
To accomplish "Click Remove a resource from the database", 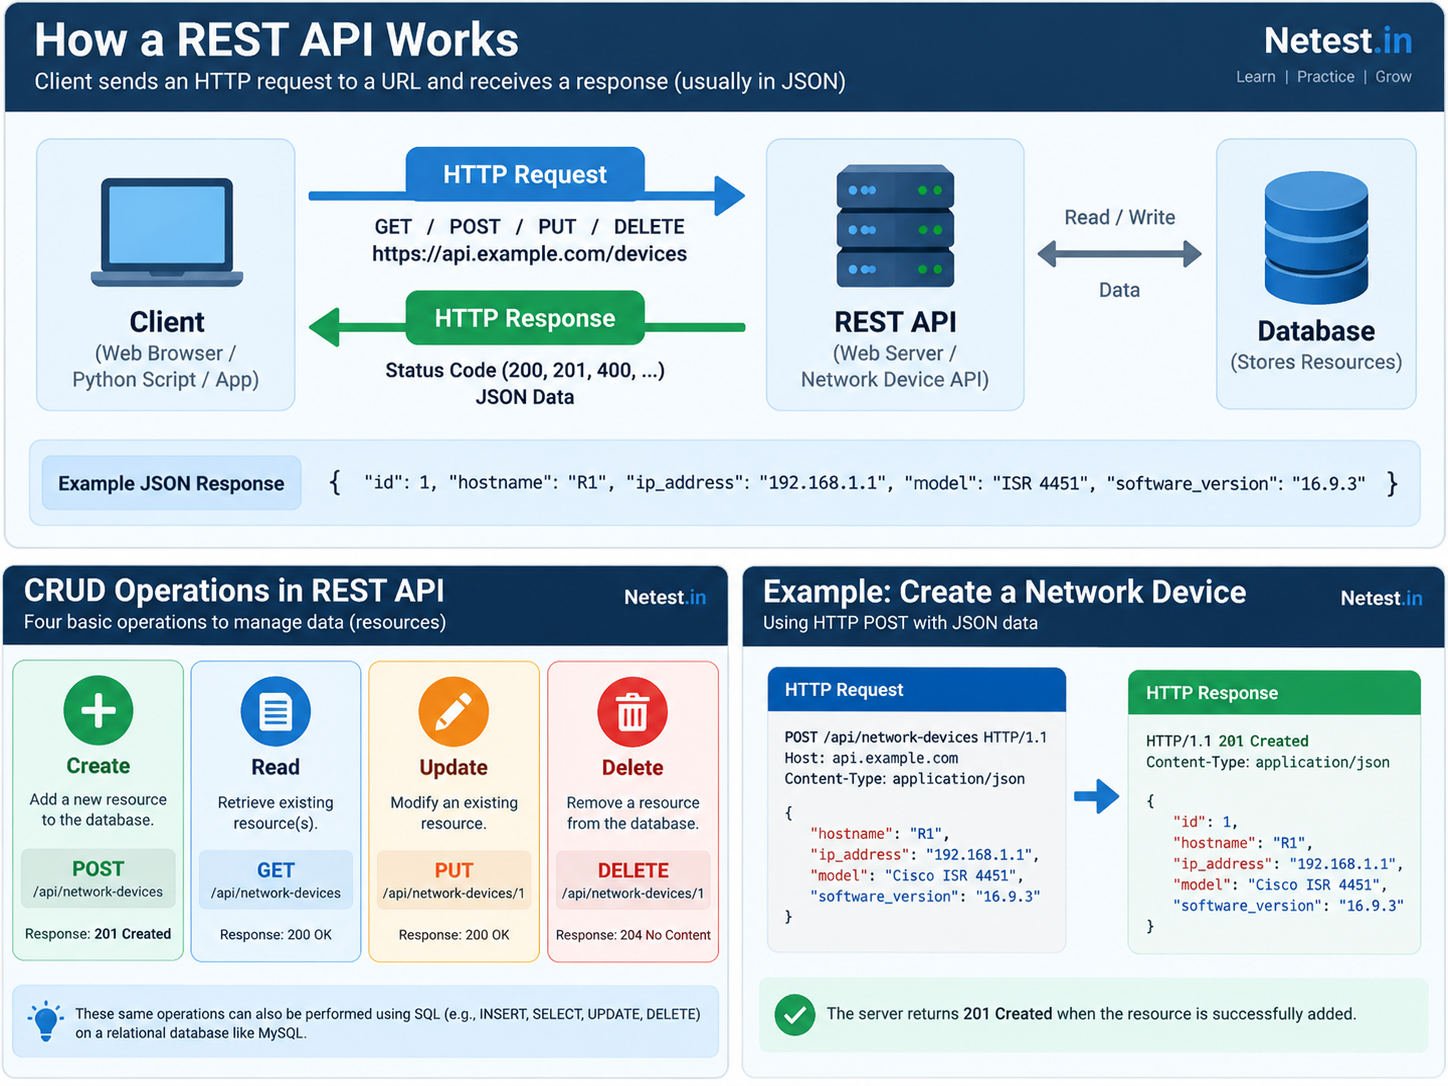I will click(633, 813).
